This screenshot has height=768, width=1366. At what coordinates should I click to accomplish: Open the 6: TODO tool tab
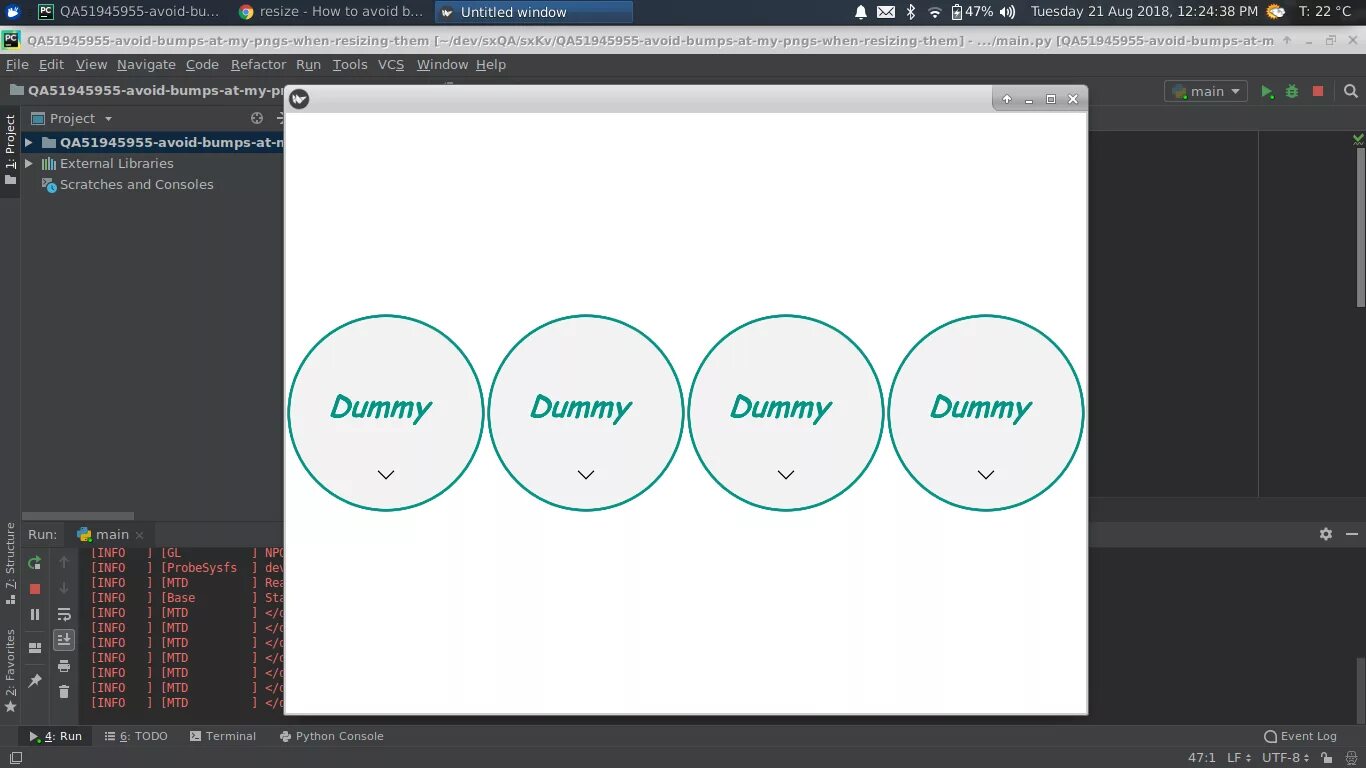click(136, 736)
